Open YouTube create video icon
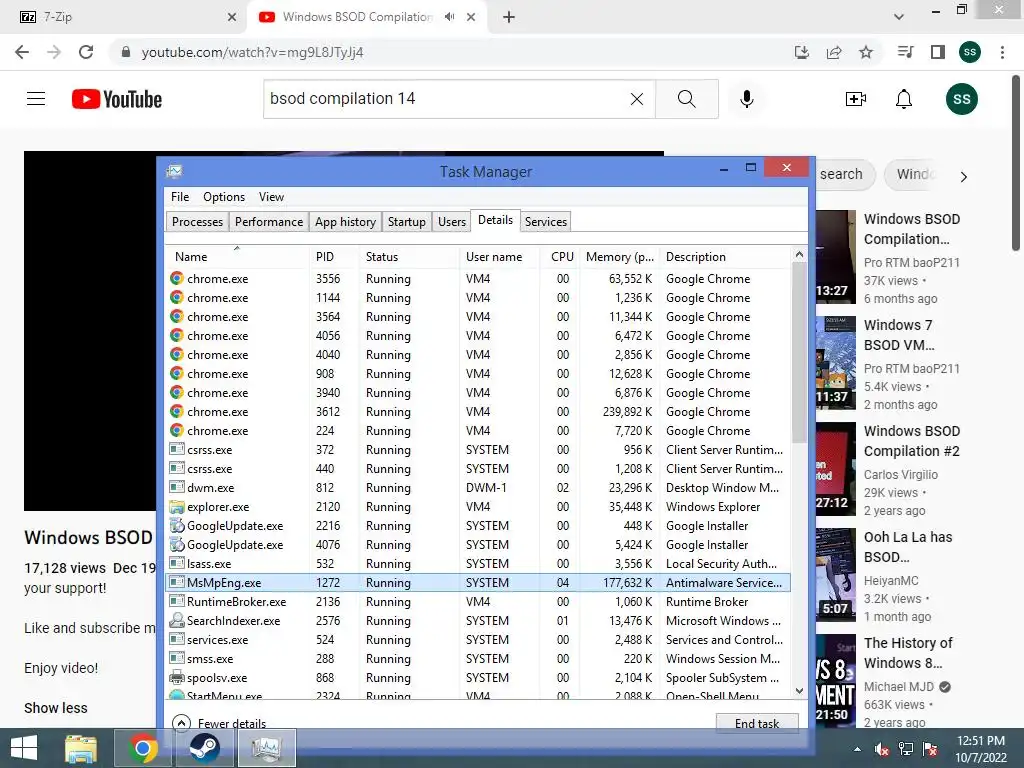This screenshot has width=1024, height=768. [x=856, y=99]
